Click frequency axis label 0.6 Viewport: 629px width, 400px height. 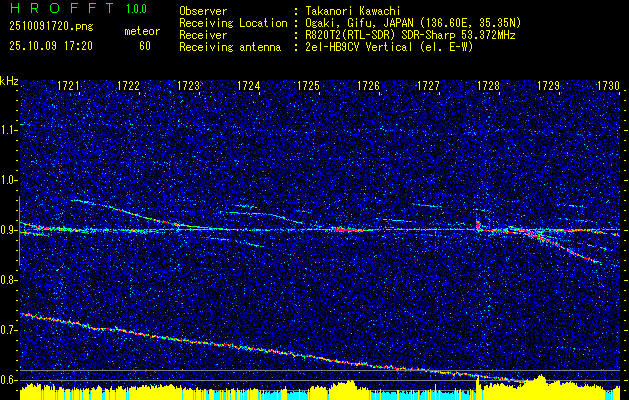tap(9, 380)
